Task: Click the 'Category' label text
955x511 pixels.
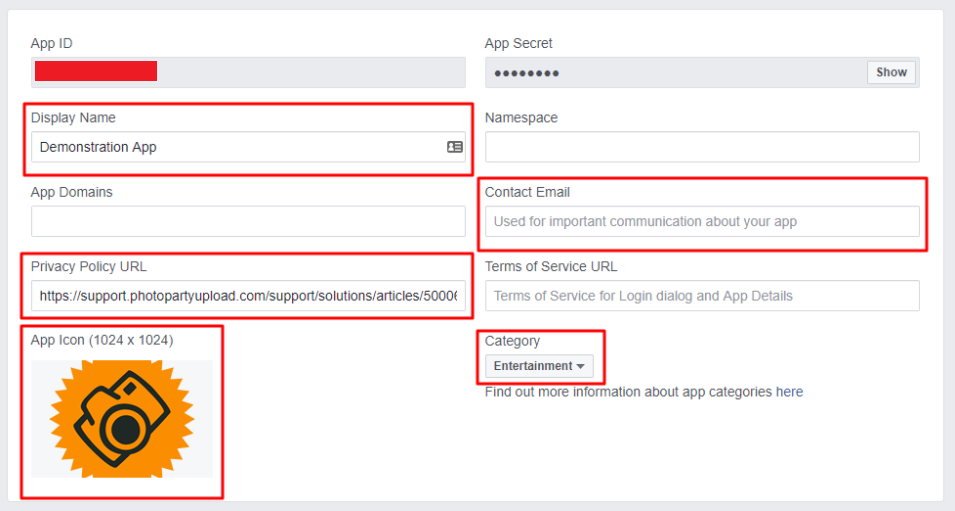Action: pos(512,341)
